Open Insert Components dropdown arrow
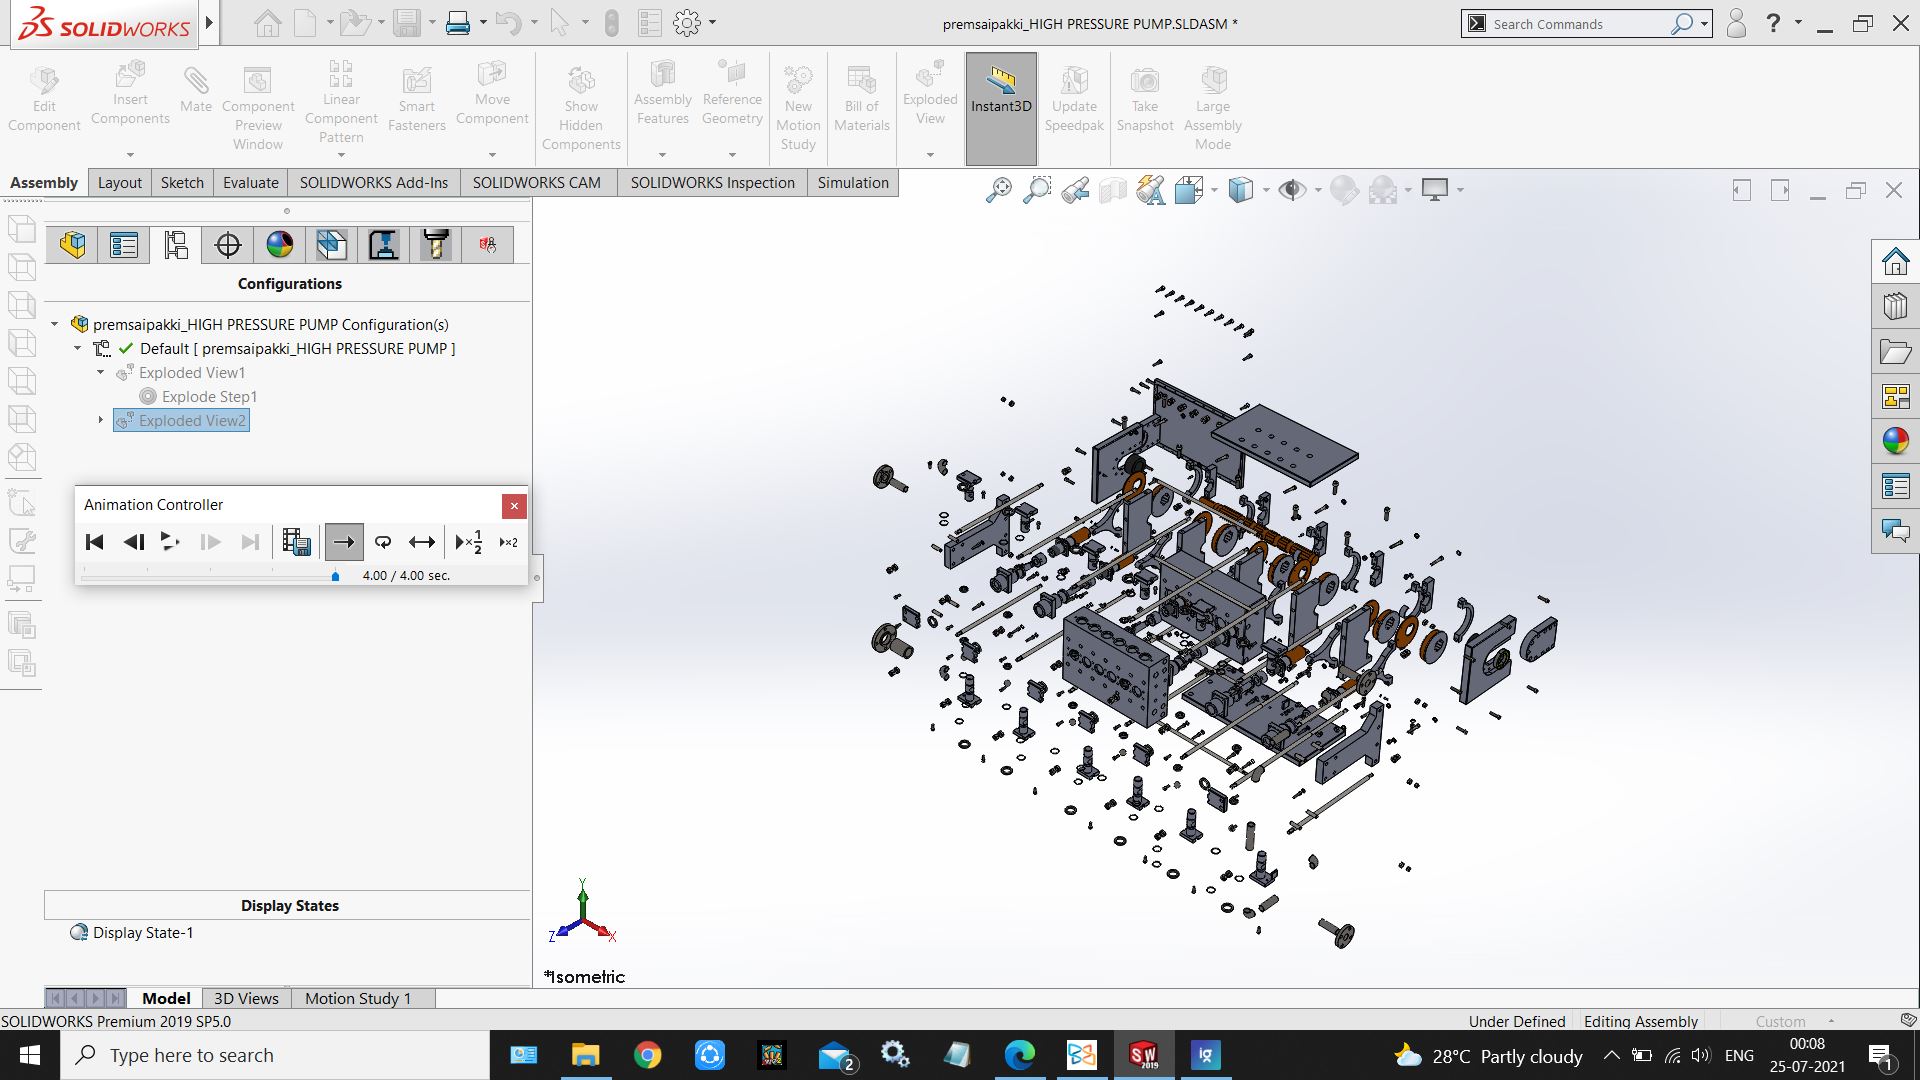The height and width of the screenshot is (1080, 1920). [x=130, y=155]
